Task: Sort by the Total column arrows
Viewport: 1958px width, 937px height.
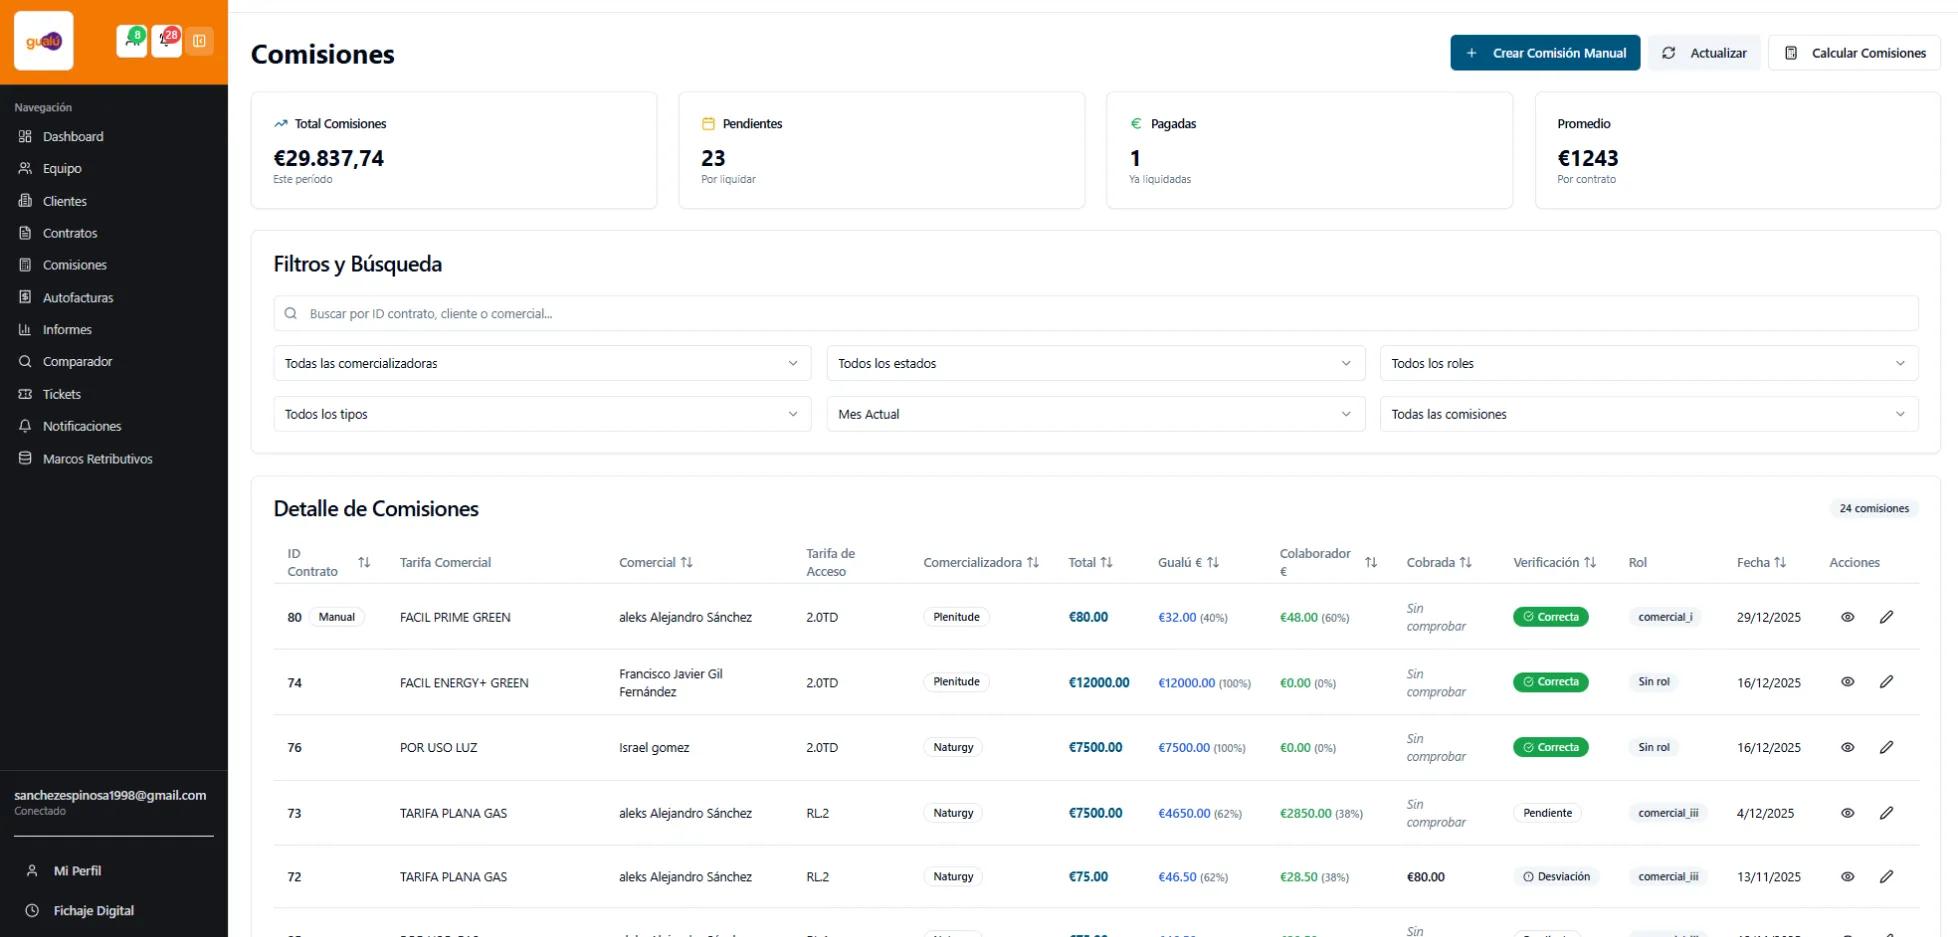Action: pos(1106,563)
